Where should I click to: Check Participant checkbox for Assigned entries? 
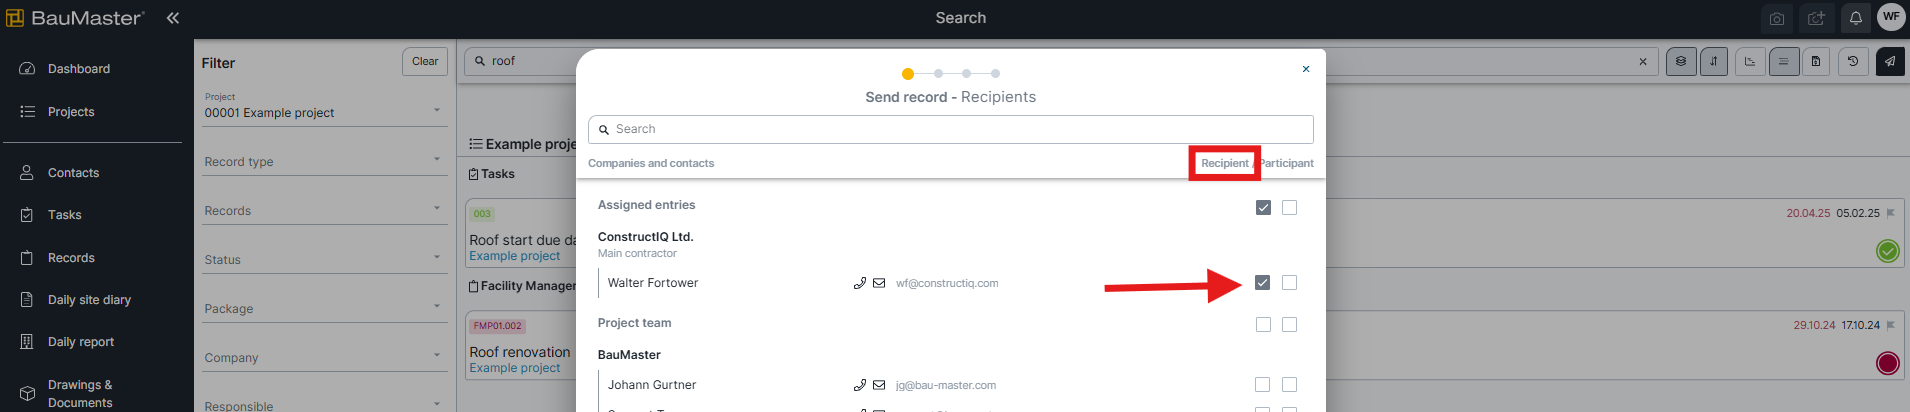tap(1289, 208)
